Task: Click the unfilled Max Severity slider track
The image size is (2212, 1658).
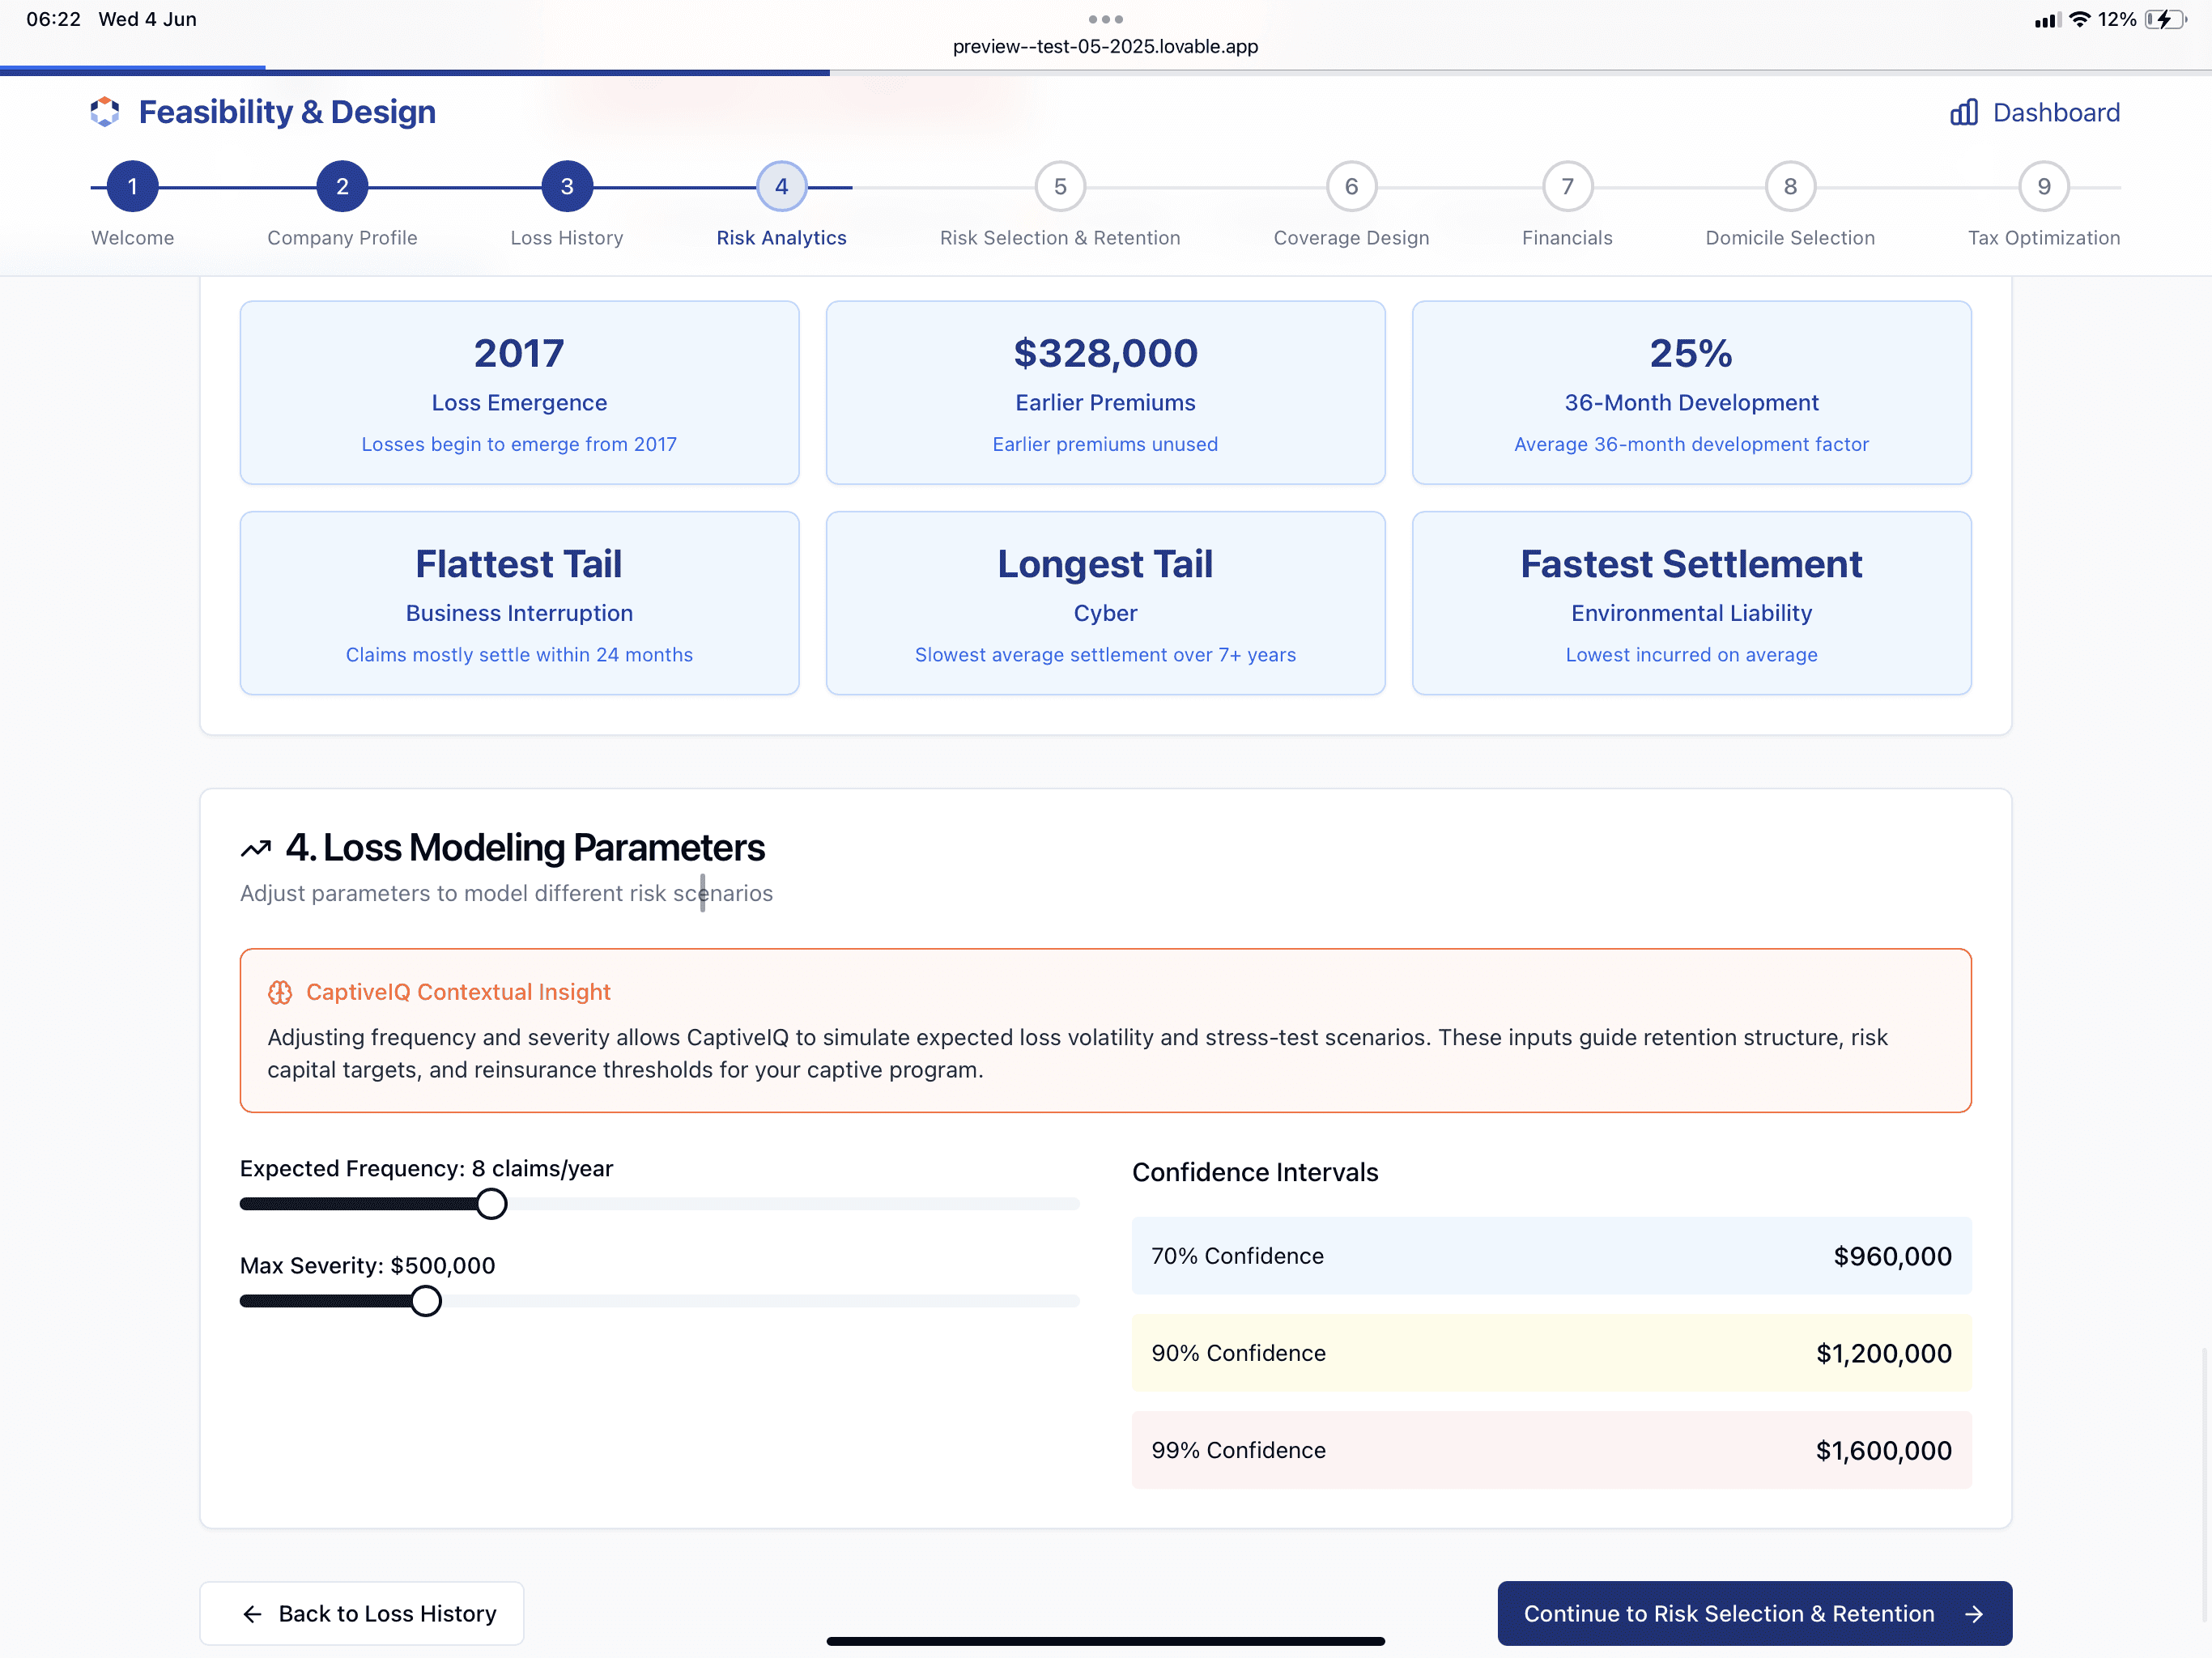Action: point(761,1301)
